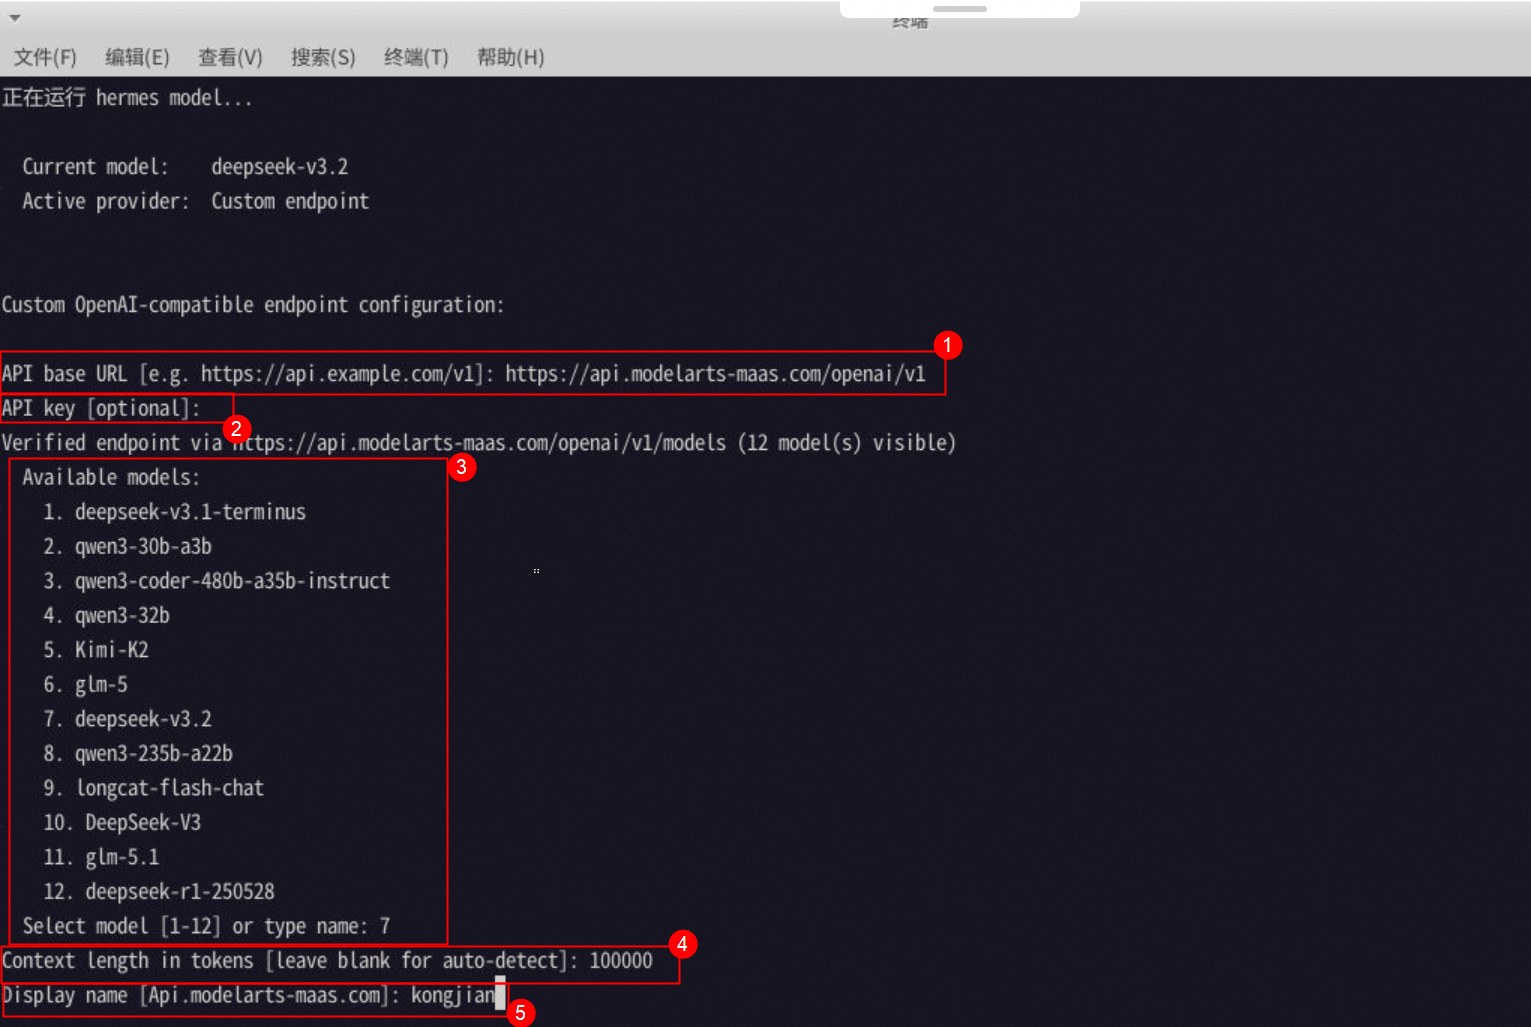This screenshot has height=1027, width=1531.
Task: Click the current model value 'deepseek-v3.2'
Action: coord(280,167)
